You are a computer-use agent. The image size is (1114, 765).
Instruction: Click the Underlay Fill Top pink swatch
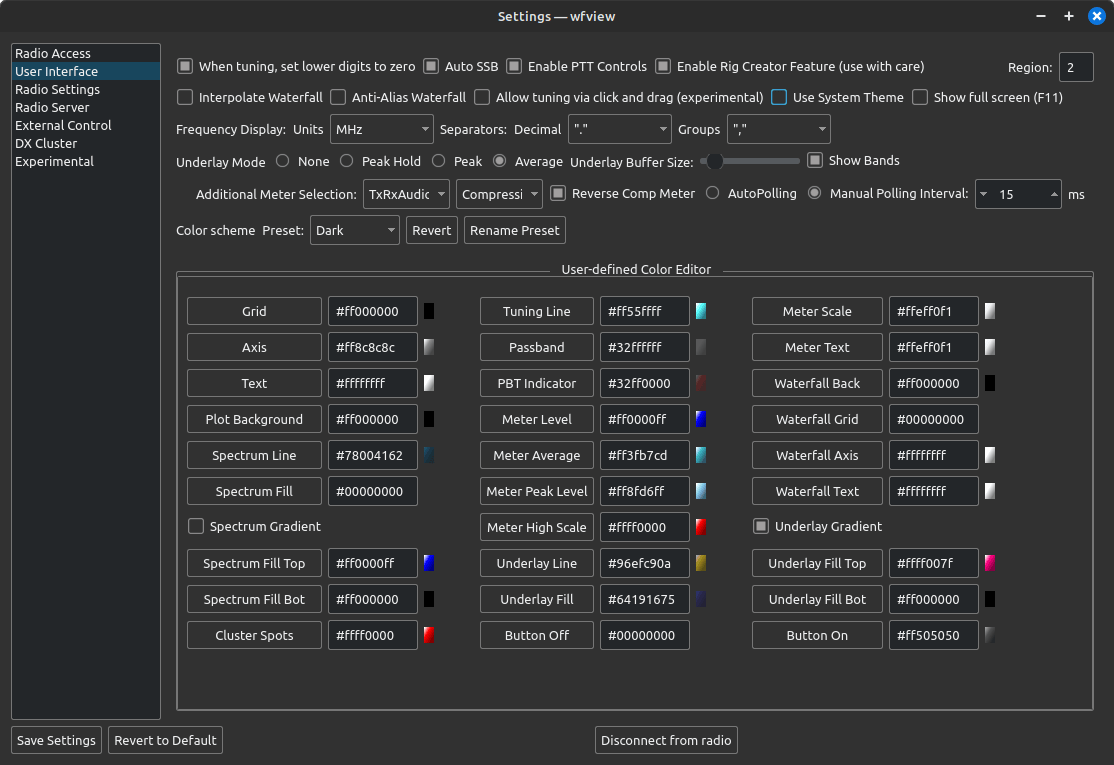coord(990,563)
